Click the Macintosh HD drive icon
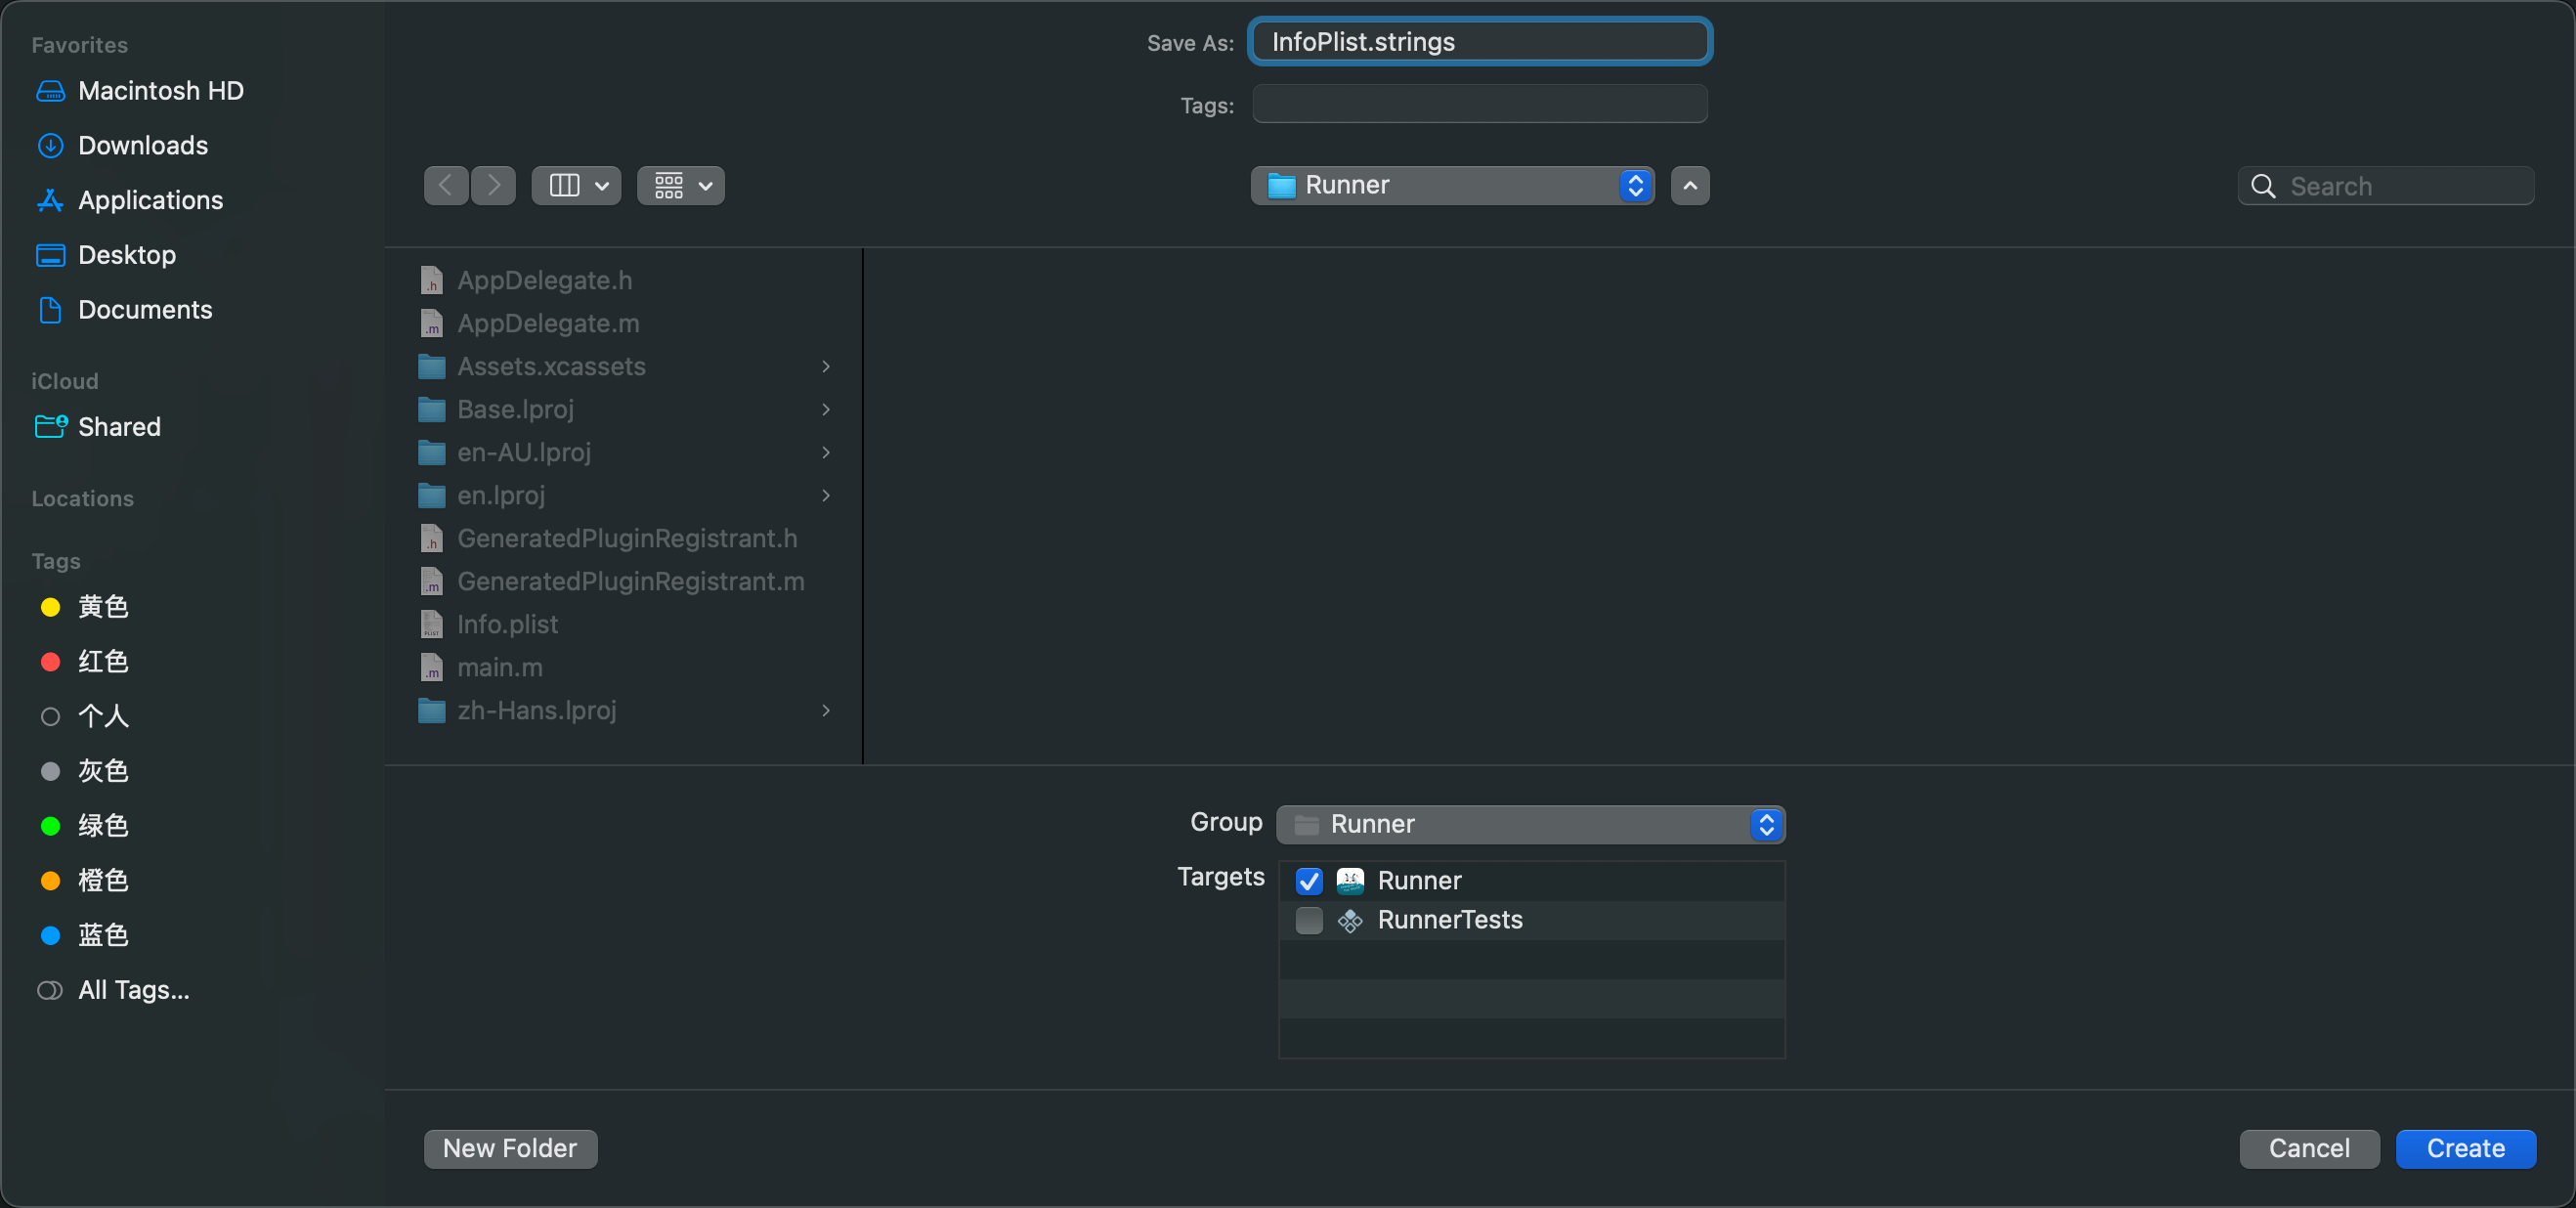 tap(50, 91)
